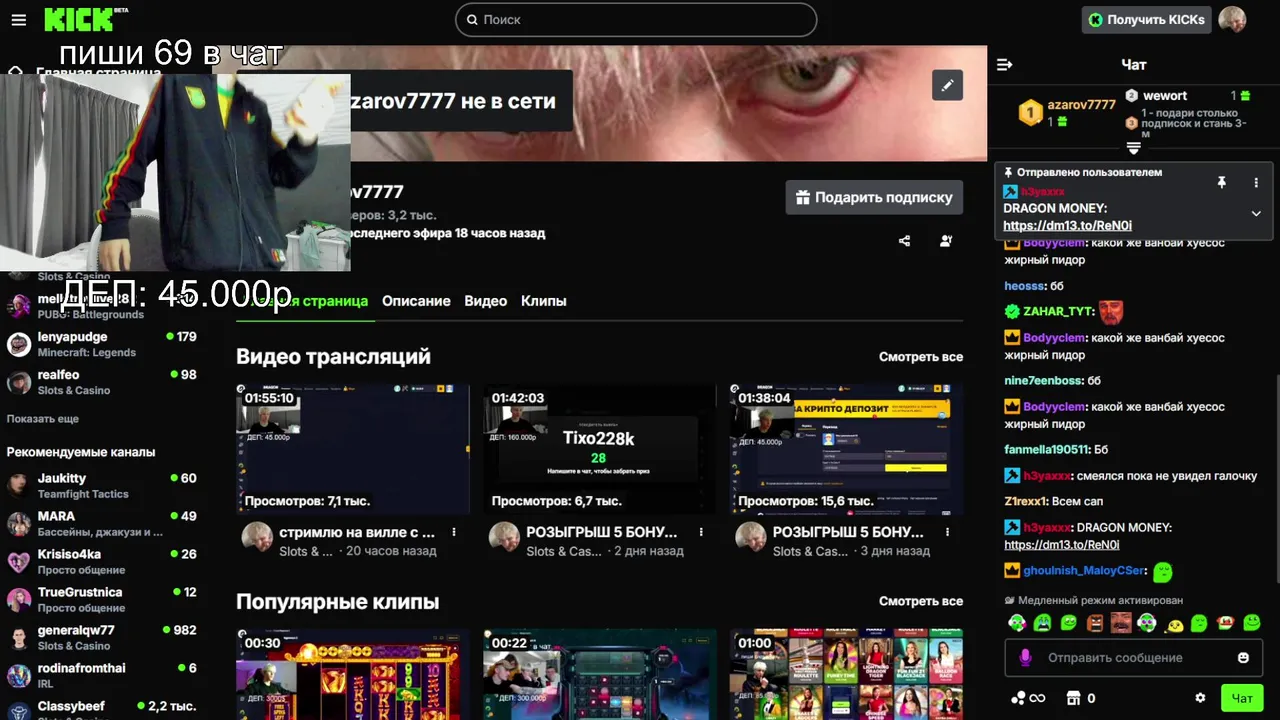Click azarov7777 in the gift leaderboard
The image size is (1280, 720).
pos(1081,105)
